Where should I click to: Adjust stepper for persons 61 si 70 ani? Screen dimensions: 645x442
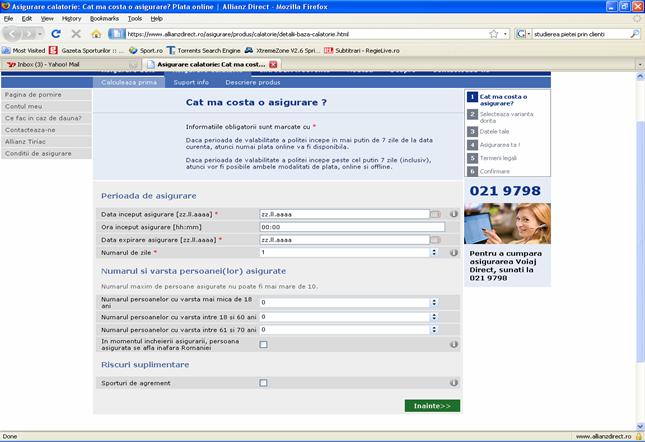coord(434,330)
